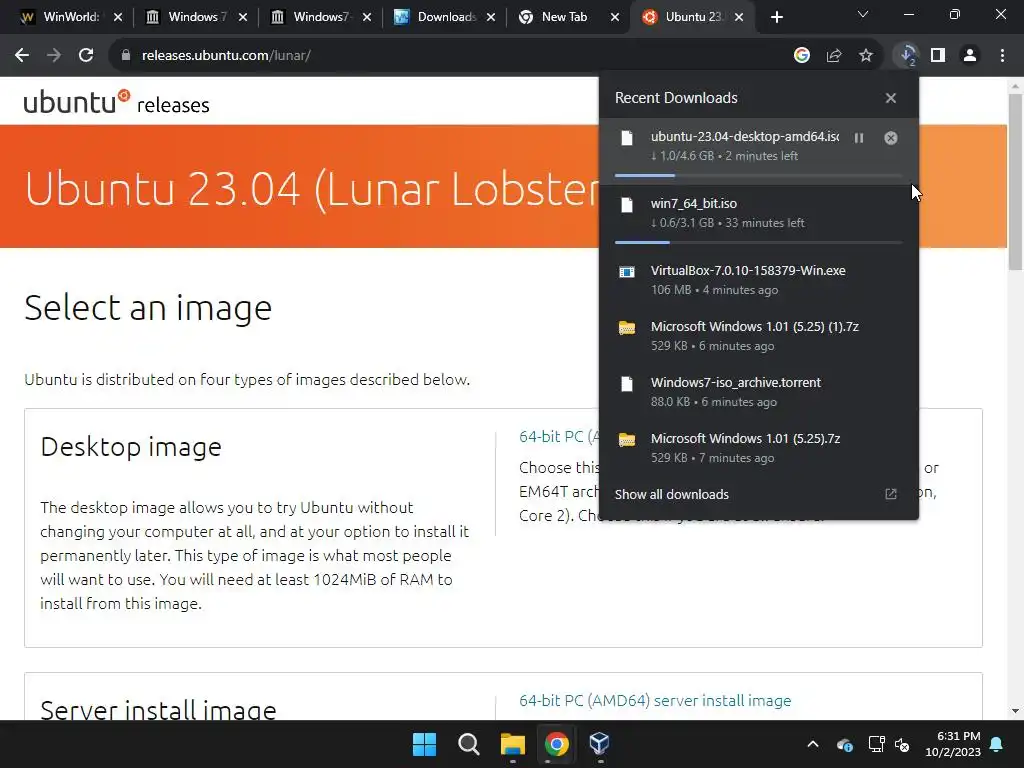Click the site lock icon

126,56
